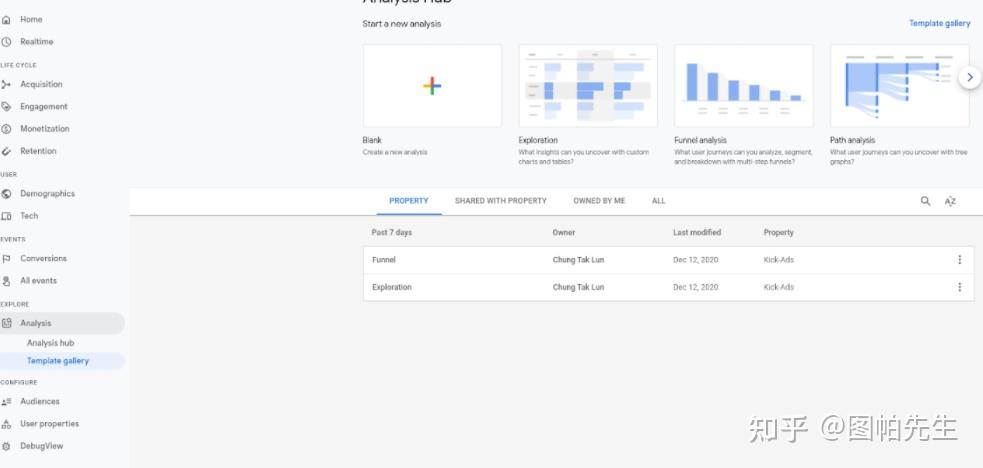Open the Funnel analysis template thumbnail
Screen dimensions: 983x468
(744, 86)
